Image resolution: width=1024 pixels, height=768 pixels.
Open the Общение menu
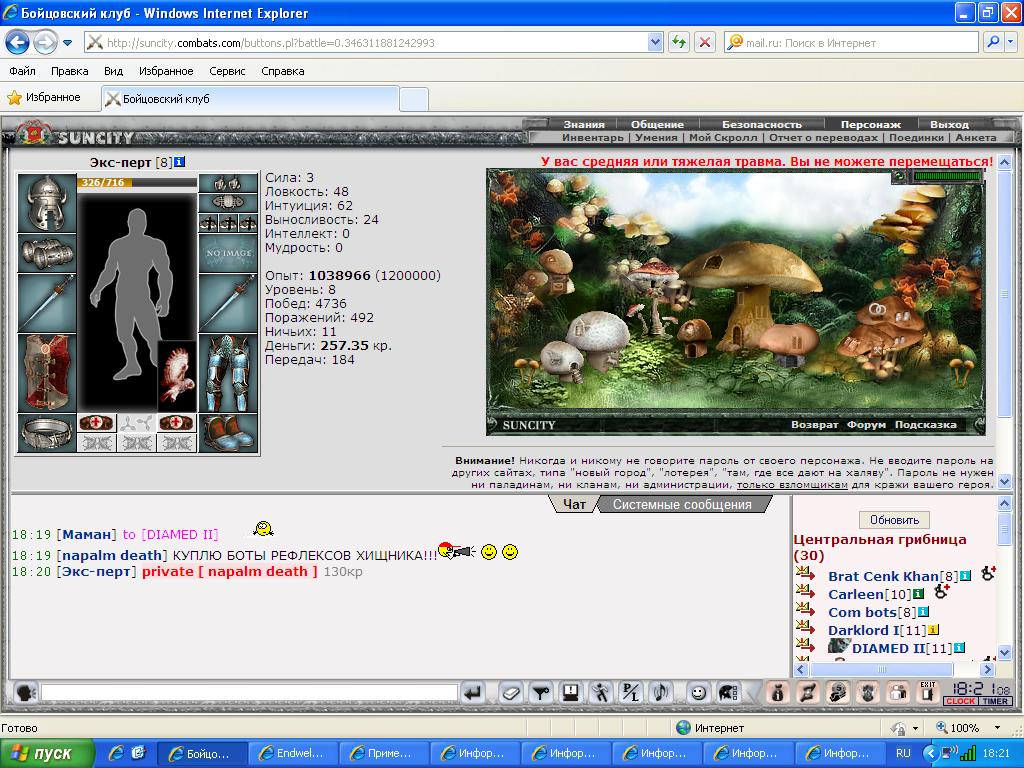tap(657, 124)
